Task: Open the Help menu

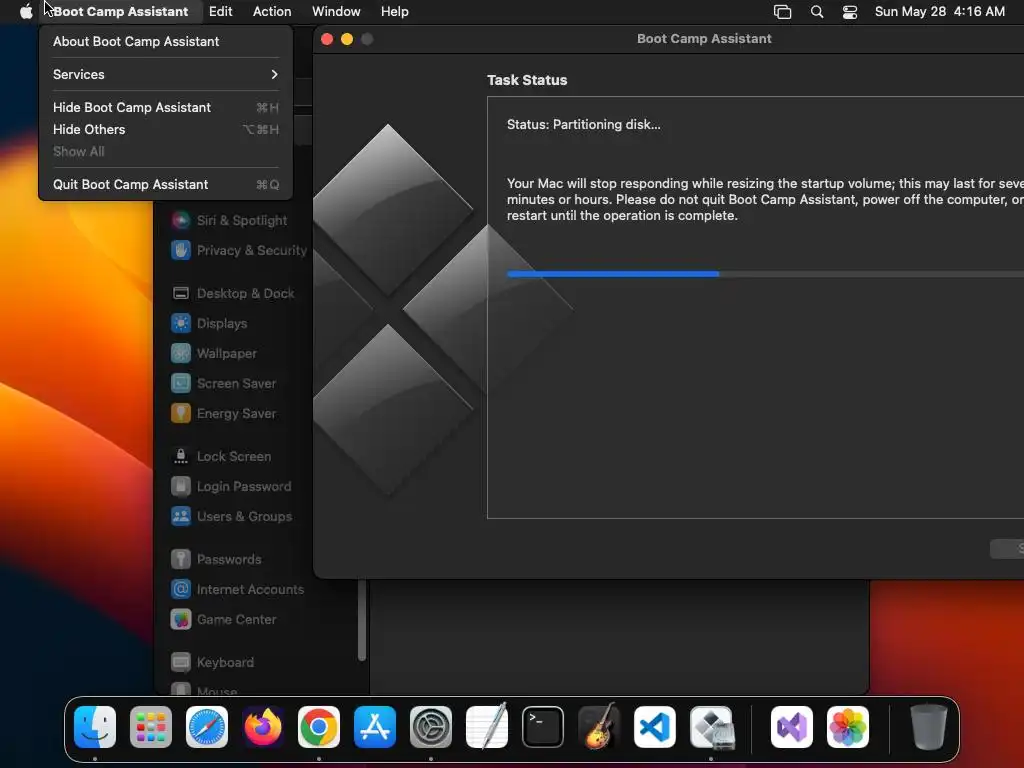Action: (x=394, y=12)
